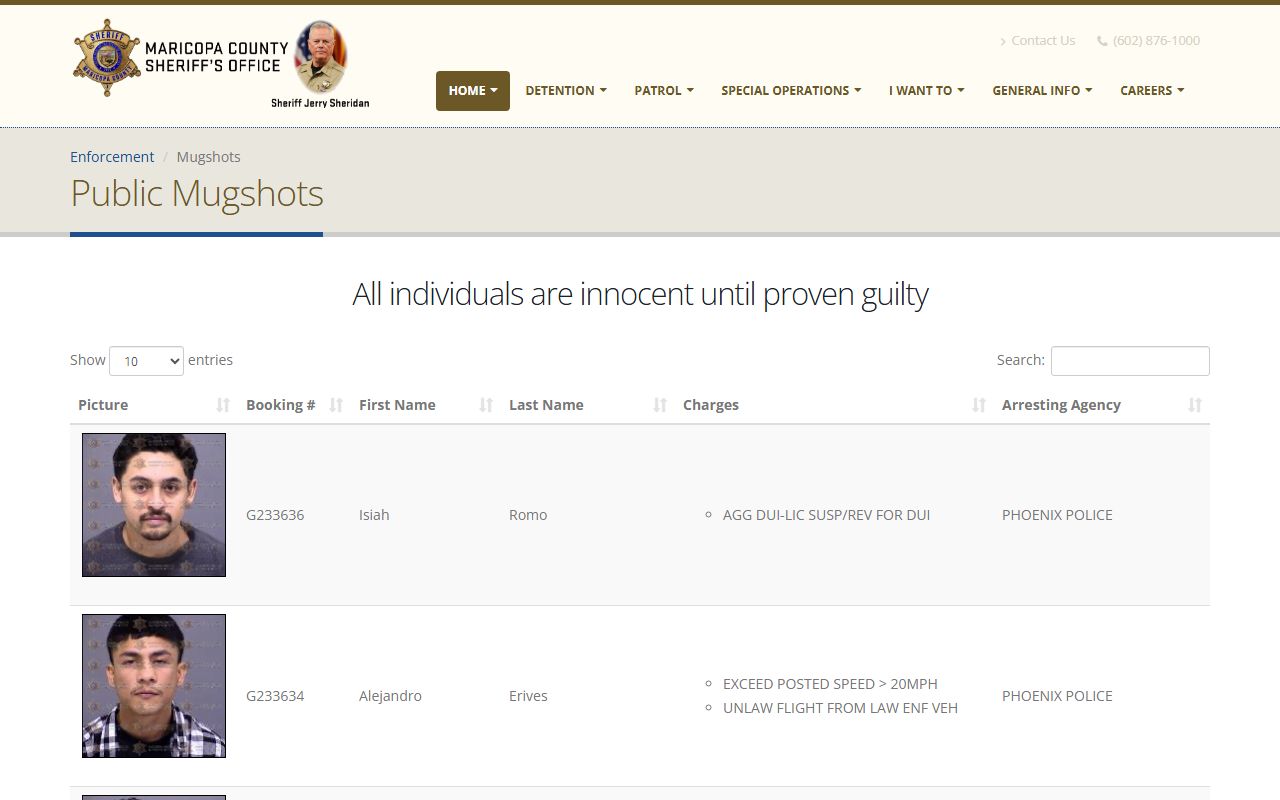The width and height of the screenshot is (1280, 800).
Task: Click PHOENIX POLICE in Romo's row
Action: pyautogui.click(x=1057, y=515)
